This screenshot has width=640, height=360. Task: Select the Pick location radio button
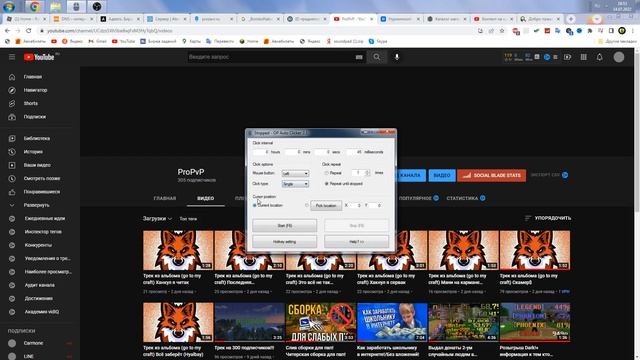tap(307, 205)
